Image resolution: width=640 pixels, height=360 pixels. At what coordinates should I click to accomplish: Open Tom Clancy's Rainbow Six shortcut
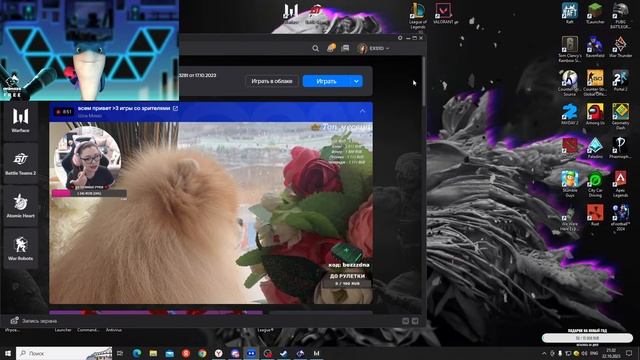click(570, 49)
